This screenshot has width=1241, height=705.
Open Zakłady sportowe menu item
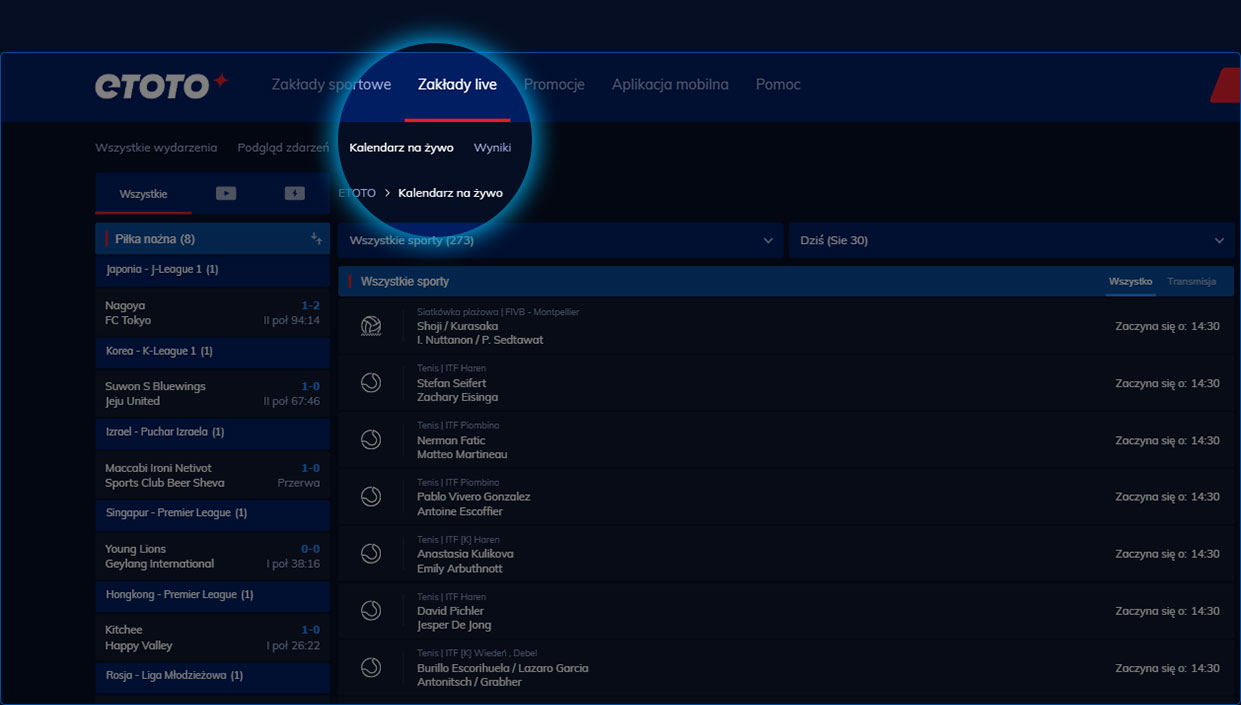(331, 85)
